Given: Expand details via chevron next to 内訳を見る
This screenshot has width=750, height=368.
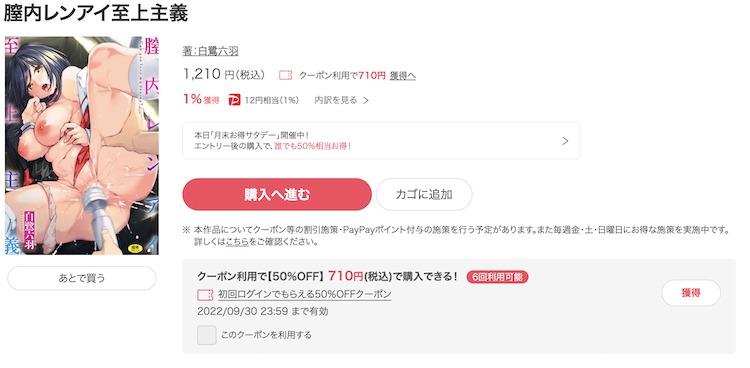Looking at the screenshot, I should click(x=366, y=100).
